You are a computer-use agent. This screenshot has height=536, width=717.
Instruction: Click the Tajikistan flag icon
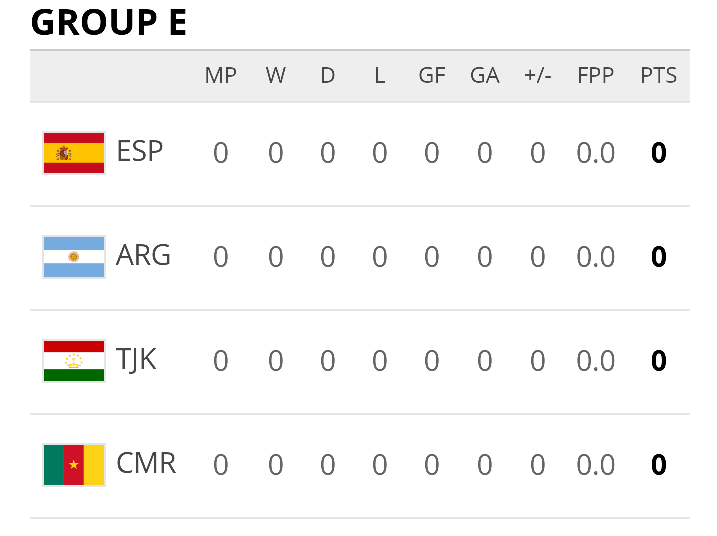[74, 361]
